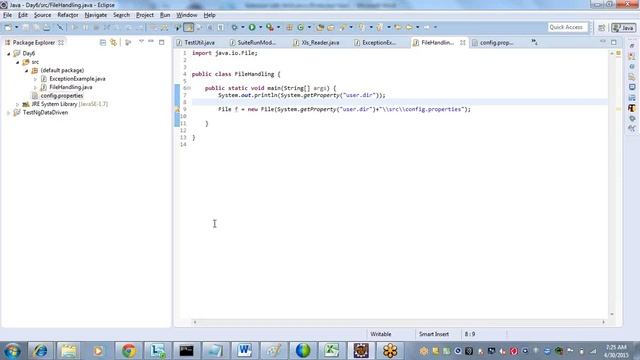This screenshot has width=640, height=360.
Task: Toggle Show Whitespace Characters pilcrow icon
Action: click(x=220, y=27)
